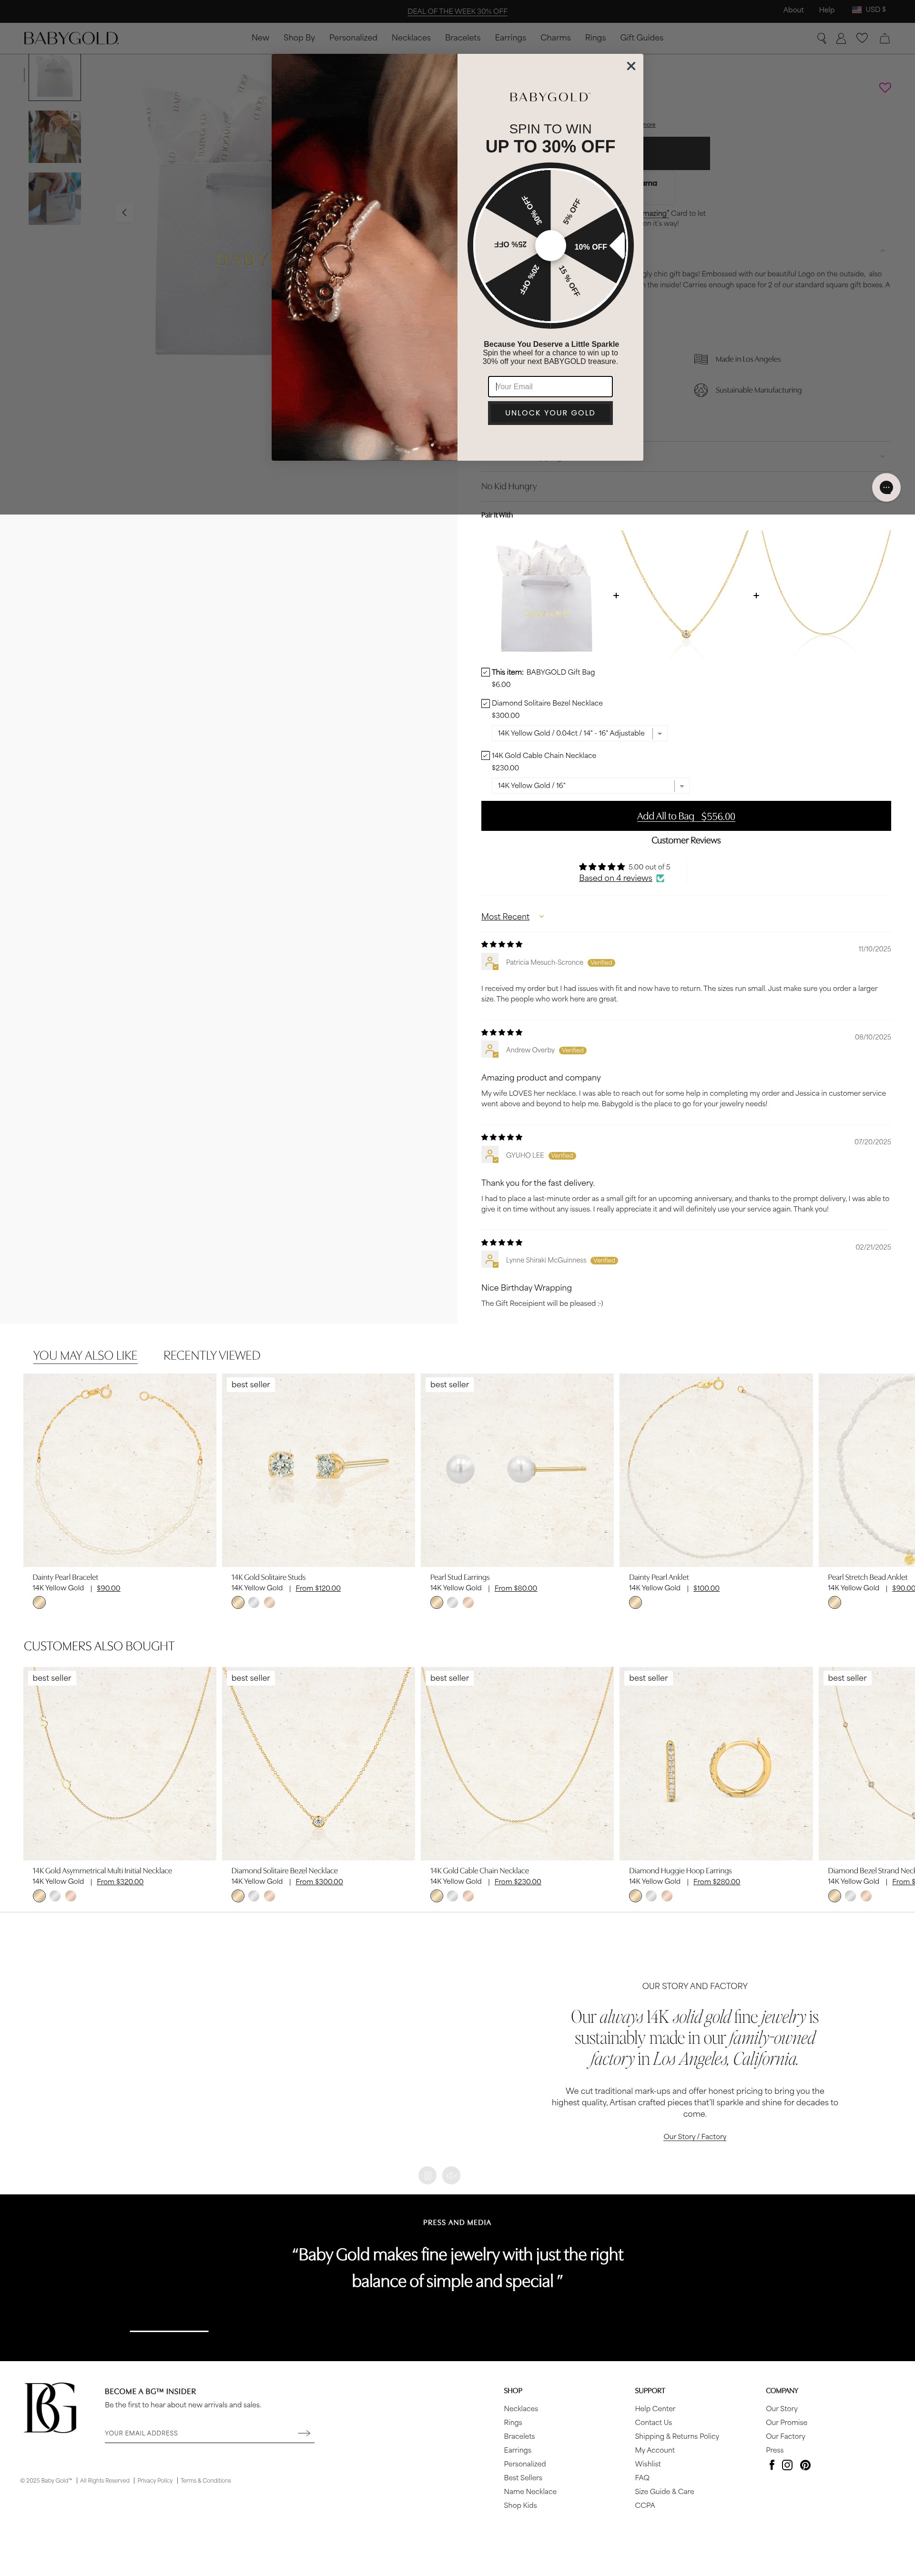The image size is (915, 2576).
Task: Open the Gift Guides menu
Action: click(641, 38)
